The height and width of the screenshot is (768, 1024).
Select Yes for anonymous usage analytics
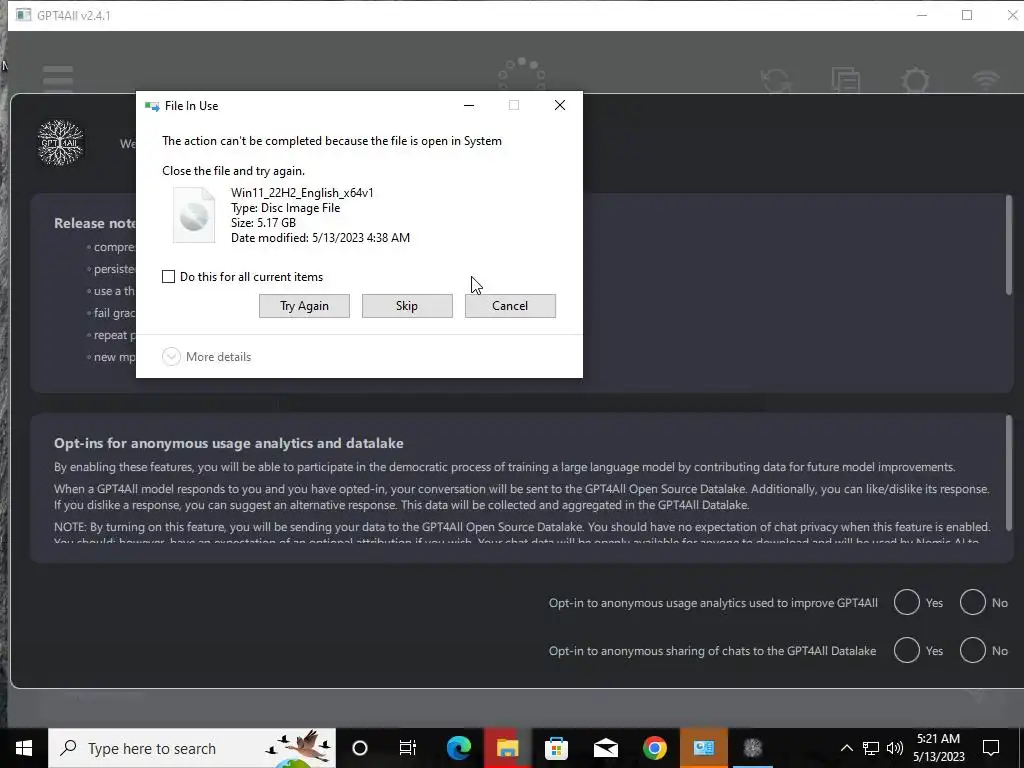coord(906,602)
